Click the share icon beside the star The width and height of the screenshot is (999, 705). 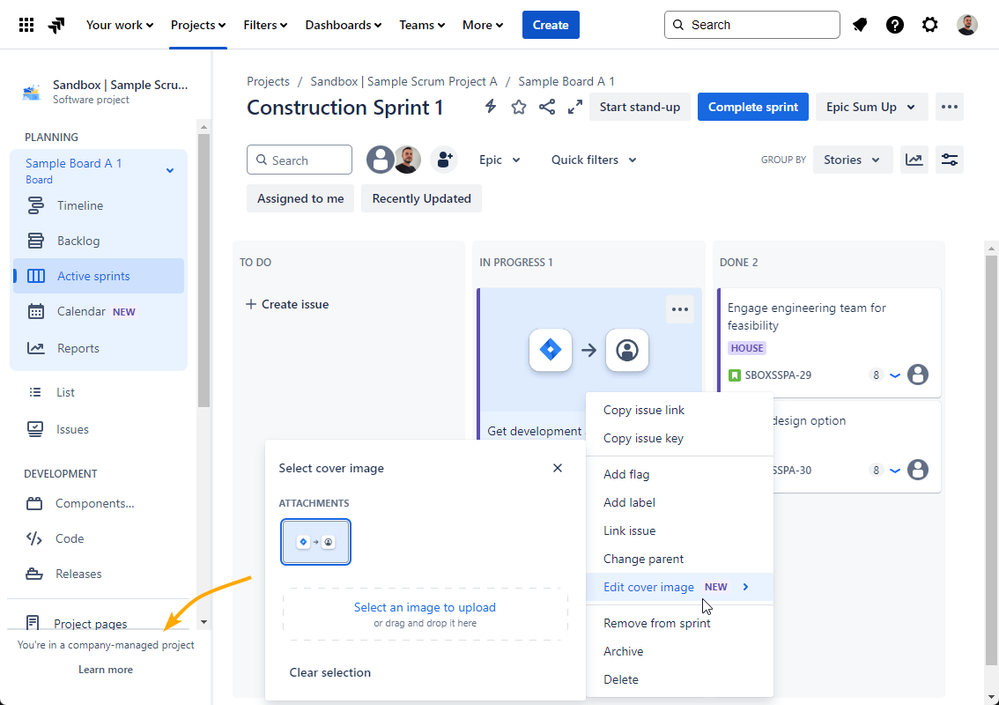tap(547, 107)
